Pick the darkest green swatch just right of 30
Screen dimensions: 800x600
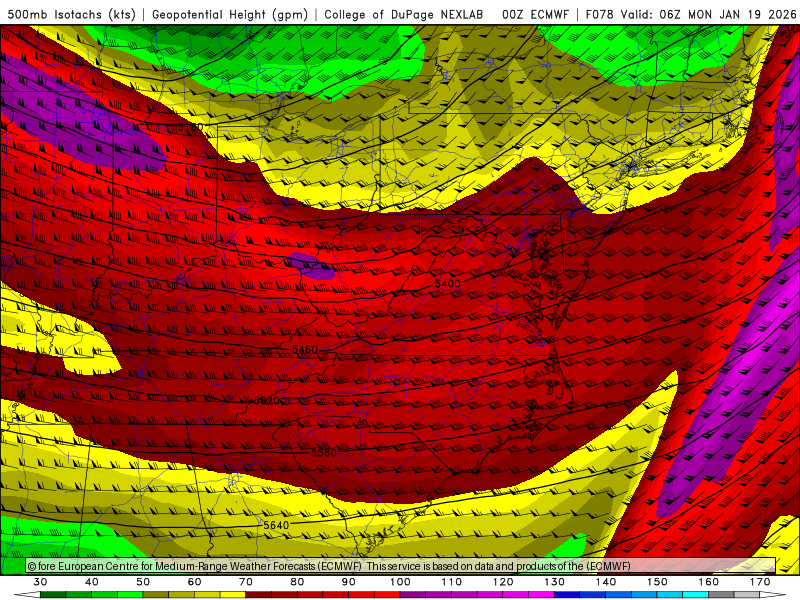click(x=53, y=595)
